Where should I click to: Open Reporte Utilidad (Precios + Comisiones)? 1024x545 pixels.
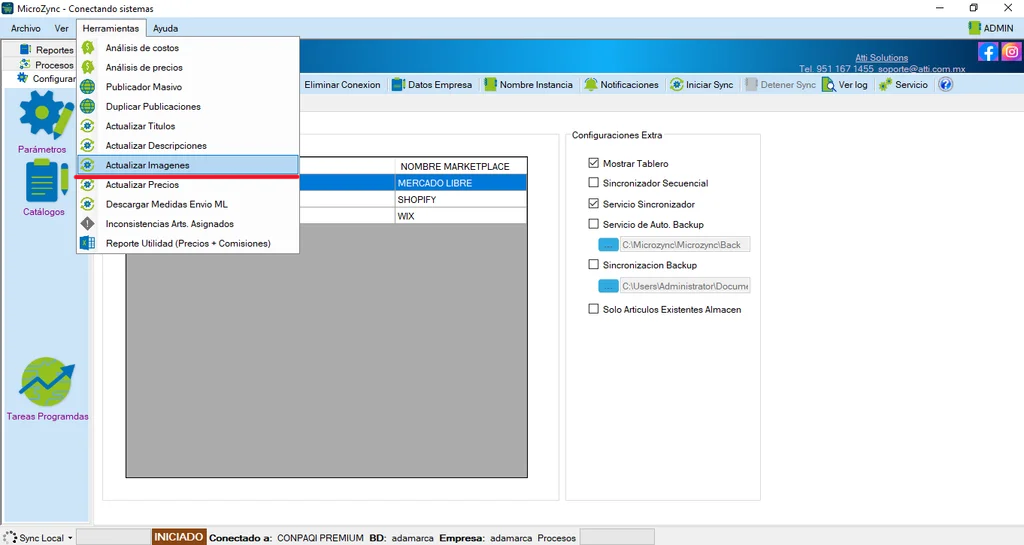[188, 243]
